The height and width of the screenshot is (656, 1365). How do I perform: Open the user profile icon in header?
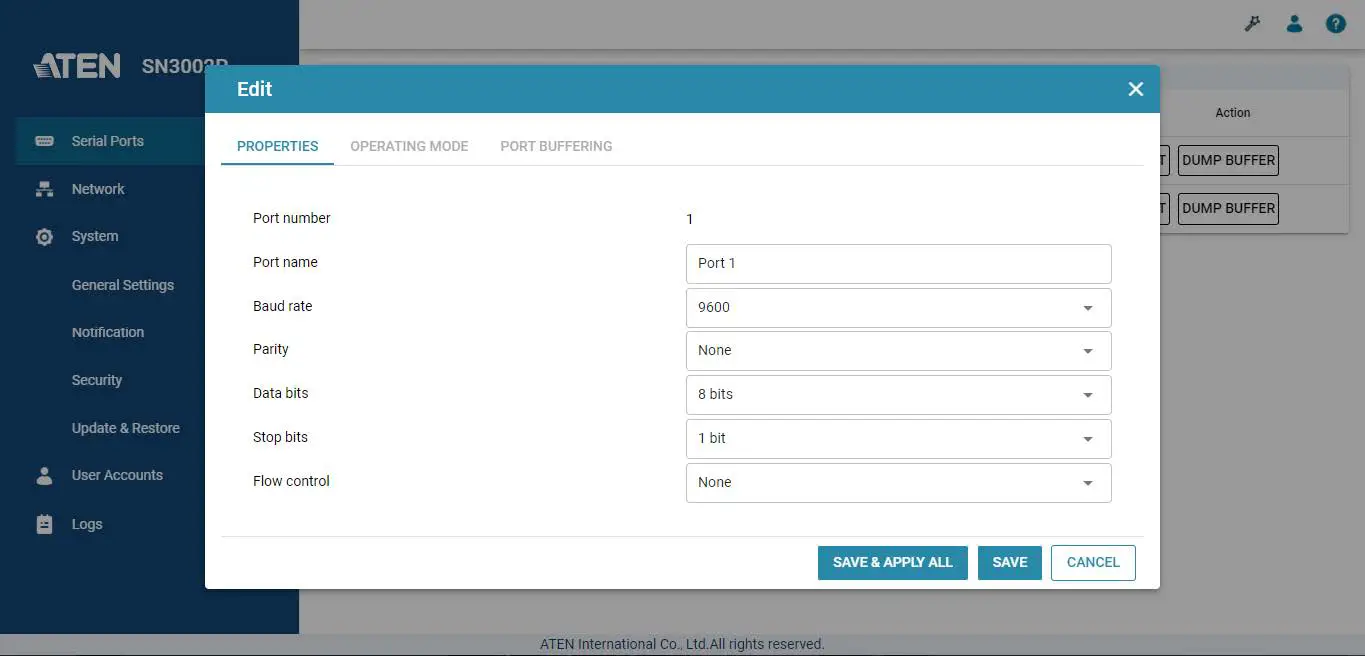pyautogui.click(x=1294, y=24)
